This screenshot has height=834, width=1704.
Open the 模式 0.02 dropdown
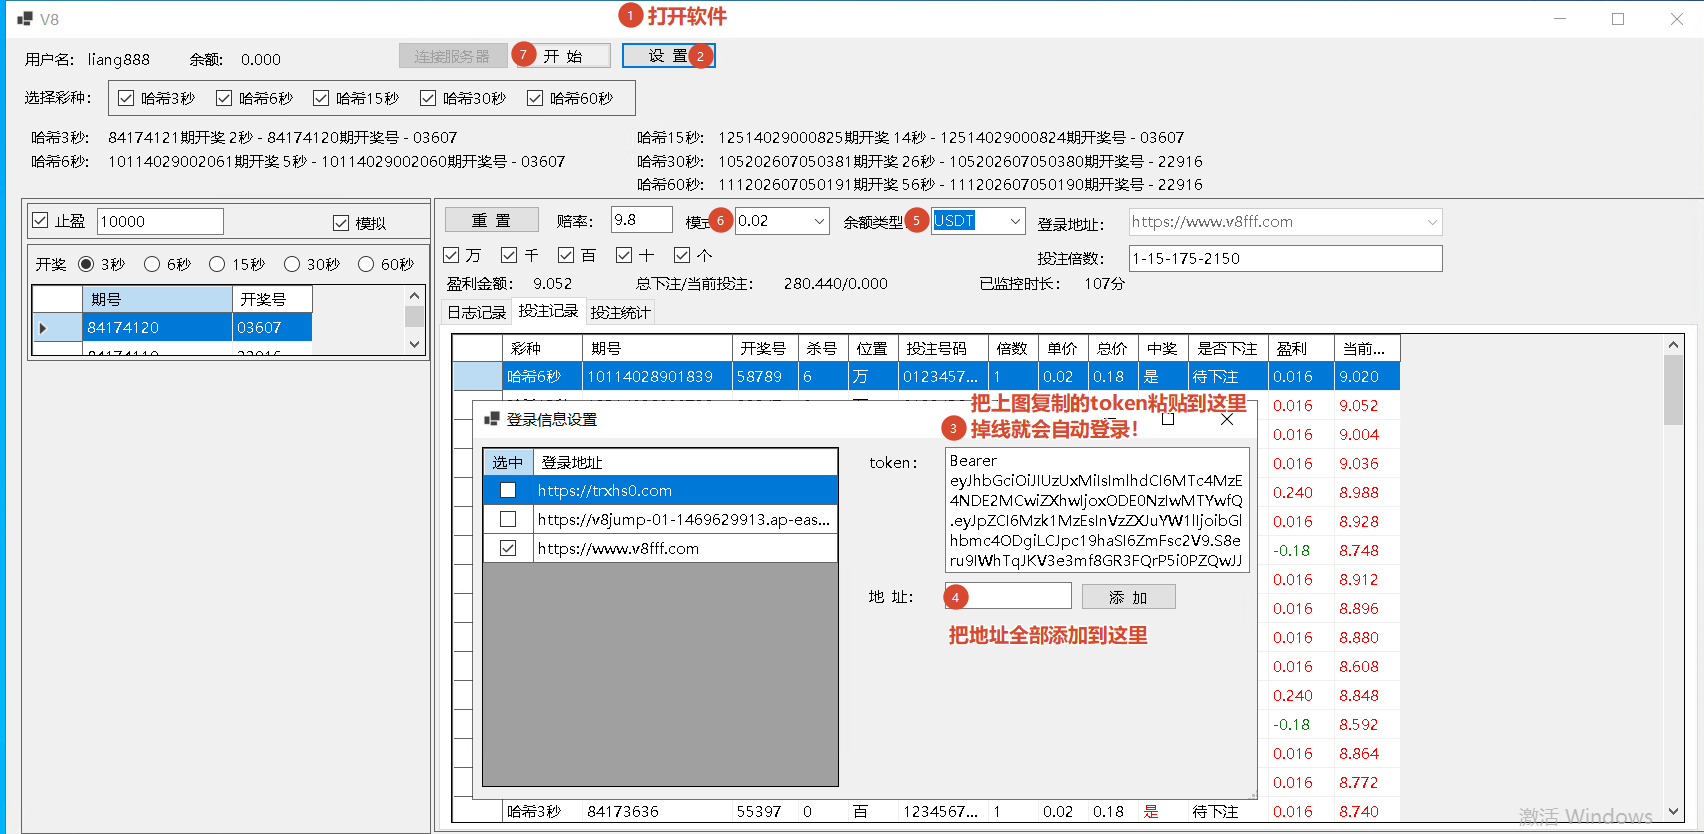point(819,221)
